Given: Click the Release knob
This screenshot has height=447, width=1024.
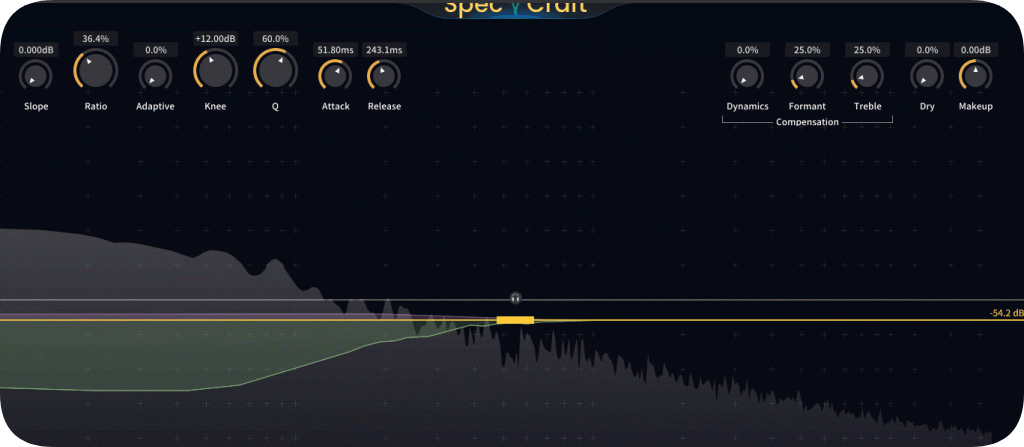Looking at the screenshot, I should pyautogui.click(x=384, y=75).
